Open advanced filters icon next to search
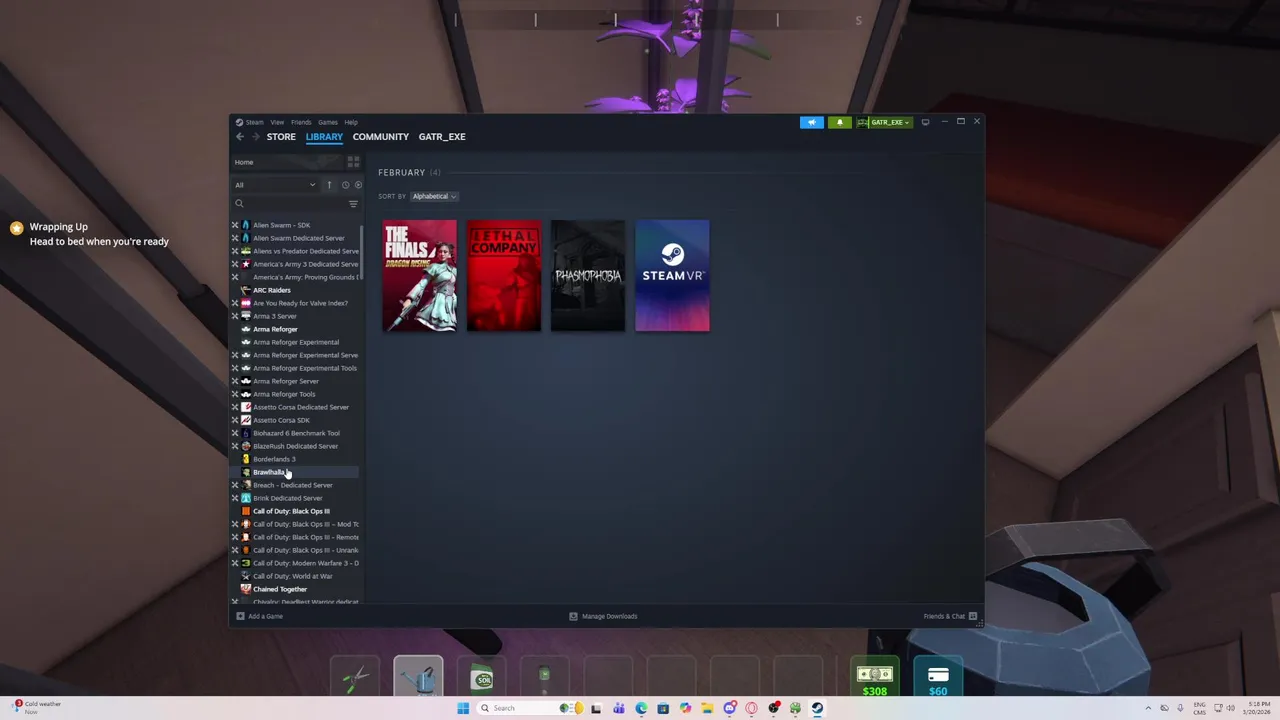This screenshot has width=1280, height=720. tap(353, 204)
